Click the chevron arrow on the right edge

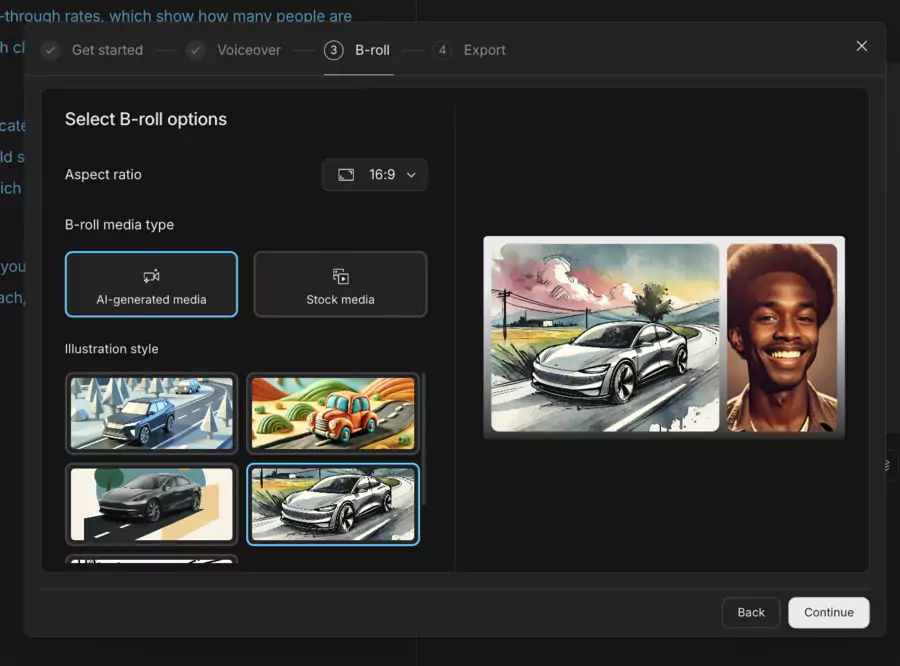click(x=884, y=464)
